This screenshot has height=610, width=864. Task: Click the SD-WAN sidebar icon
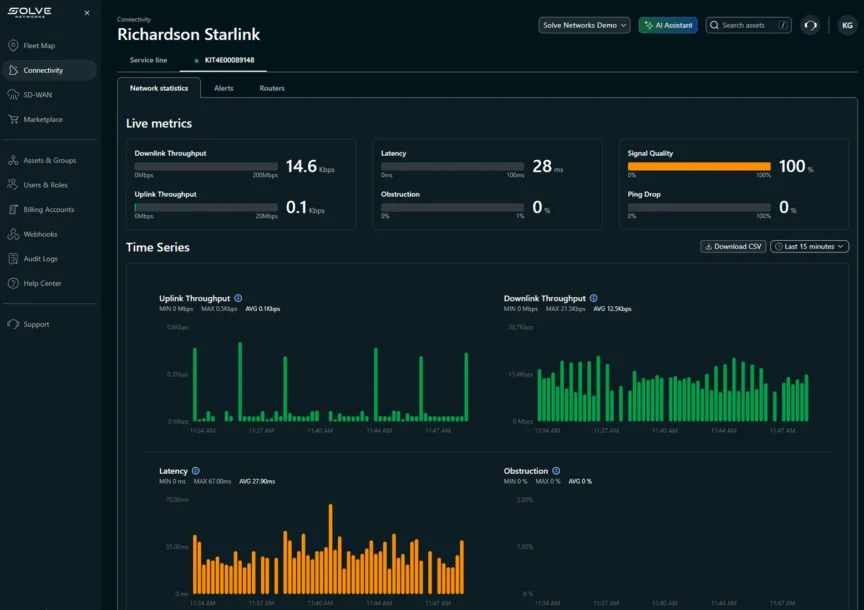tap(13, 95)
